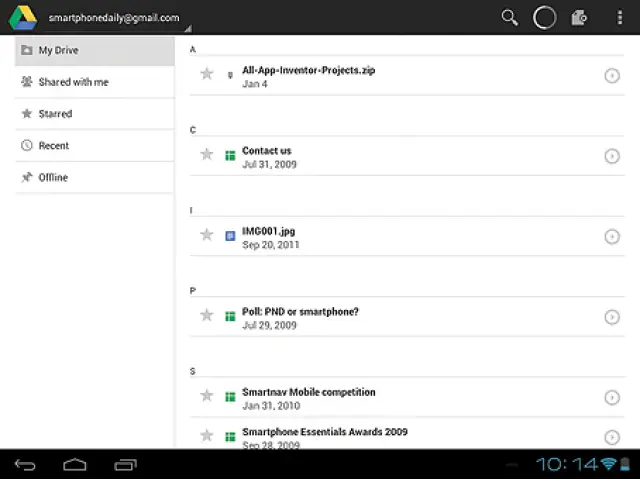
Task: Tap the clock in the system bar
Action: (x=566, y=464)
